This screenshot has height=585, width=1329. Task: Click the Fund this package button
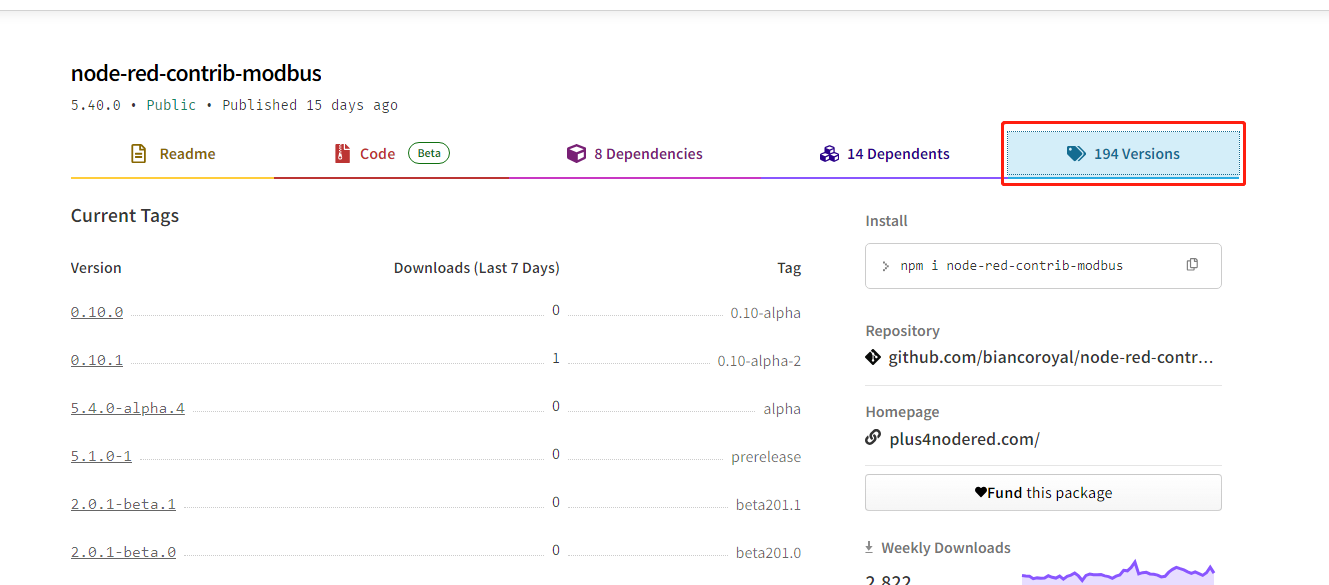(x=1043, y=491)
